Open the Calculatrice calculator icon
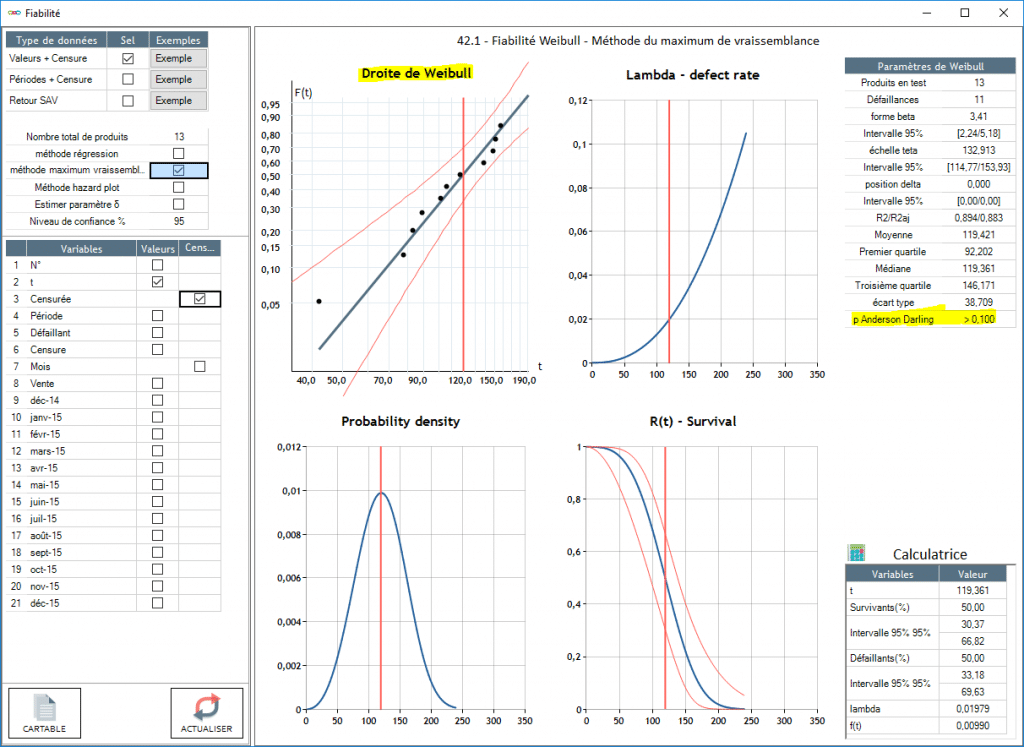This screenshot has height=747, width=1024. 856,553
